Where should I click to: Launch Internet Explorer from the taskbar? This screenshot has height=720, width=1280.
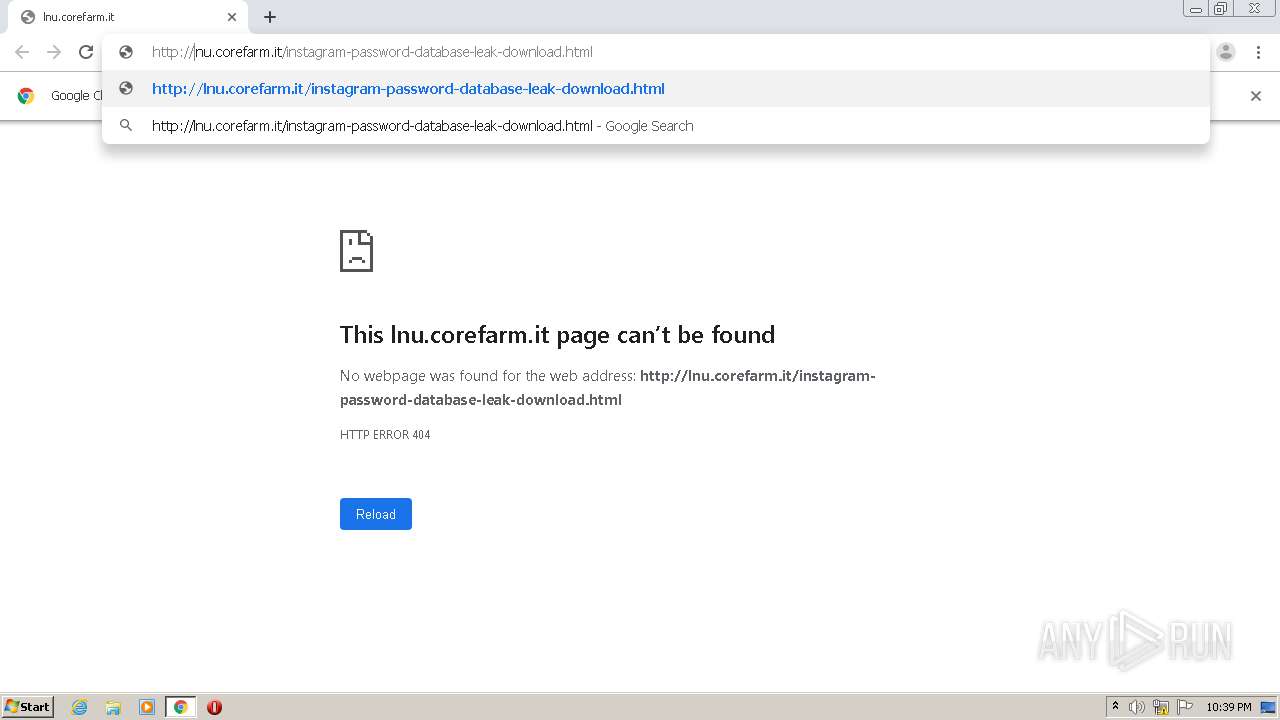coord(80,707)
